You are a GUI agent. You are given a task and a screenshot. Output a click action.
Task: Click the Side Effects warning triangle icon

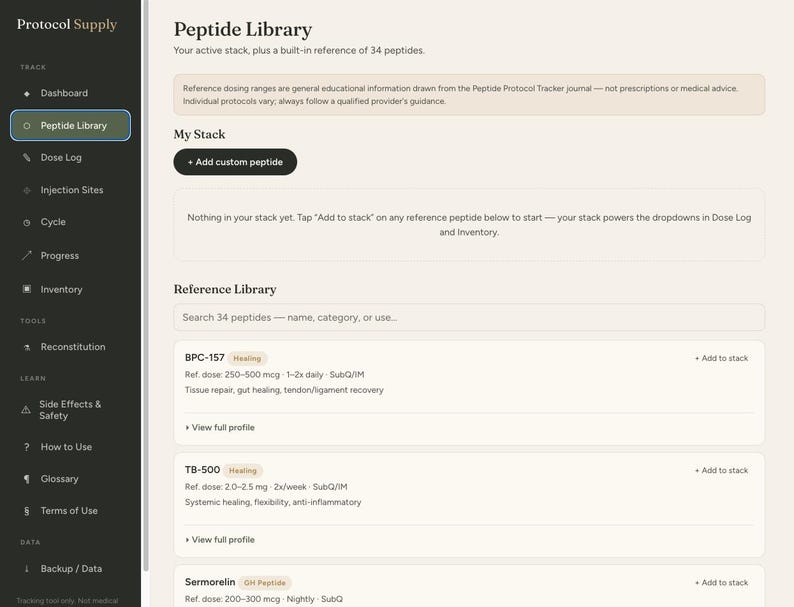(26, 410)
